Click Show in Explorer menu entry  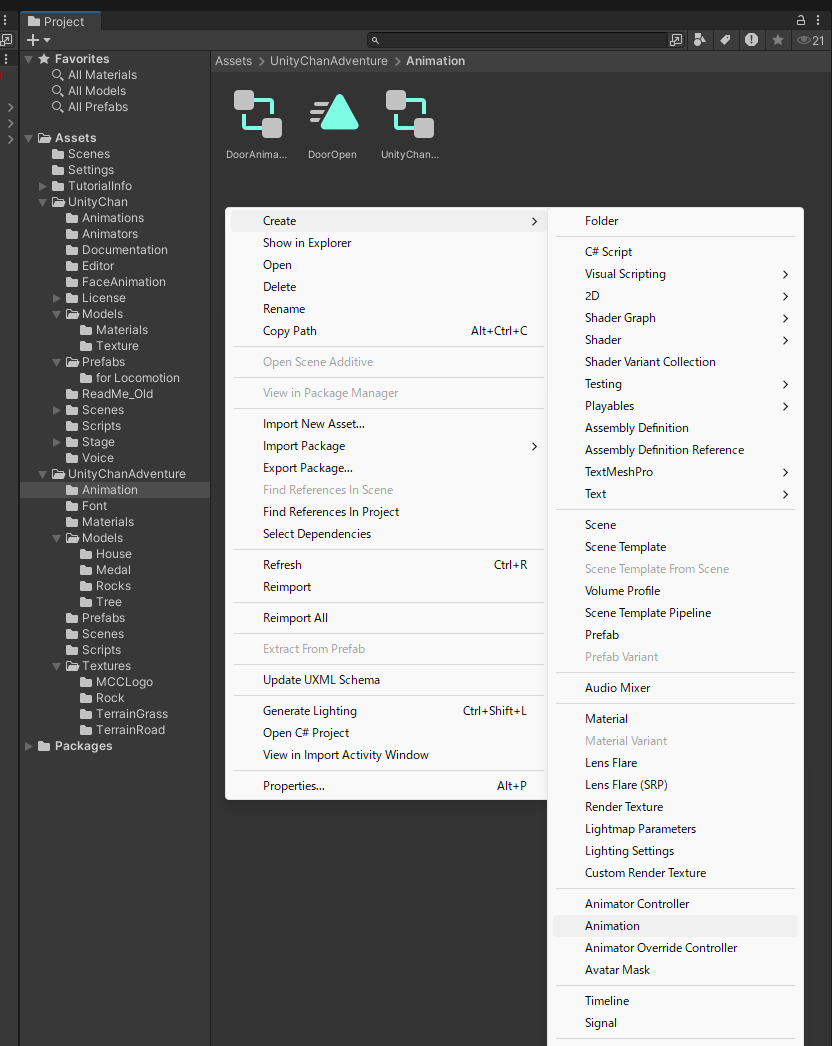pos(307,243)
